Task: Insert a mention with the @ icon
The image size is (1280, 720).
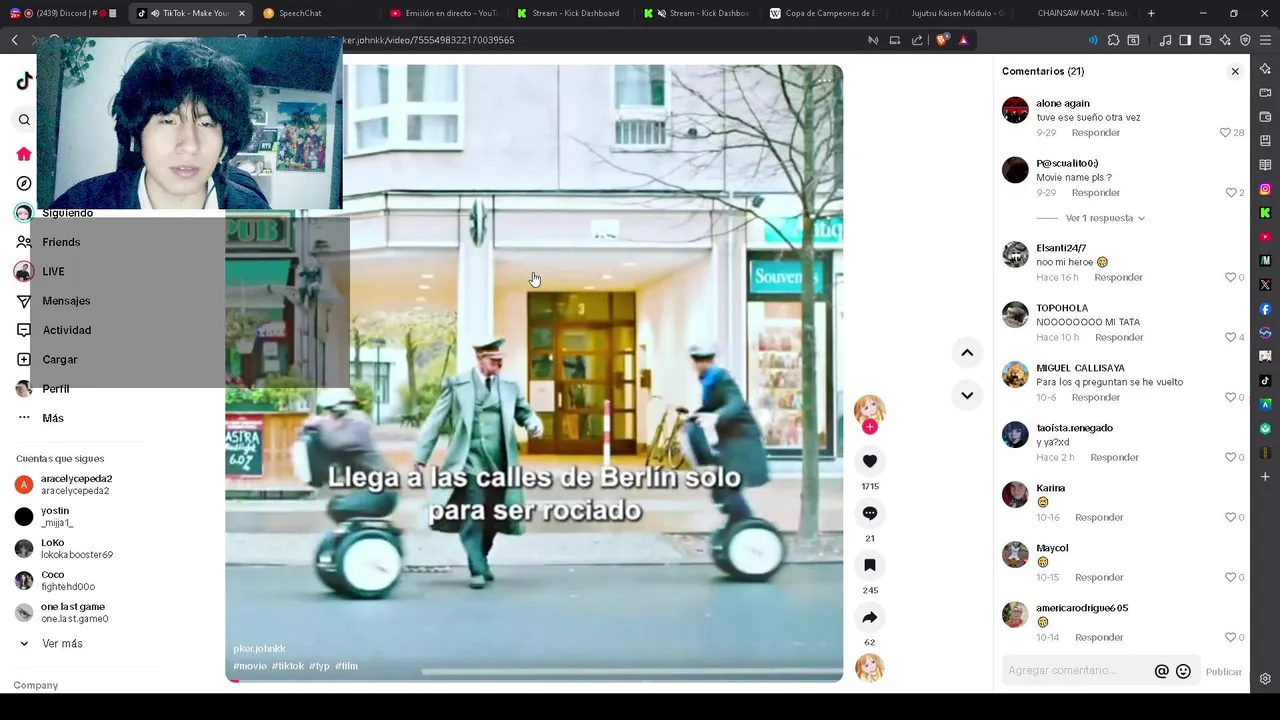Action: tap(1161, 672)
